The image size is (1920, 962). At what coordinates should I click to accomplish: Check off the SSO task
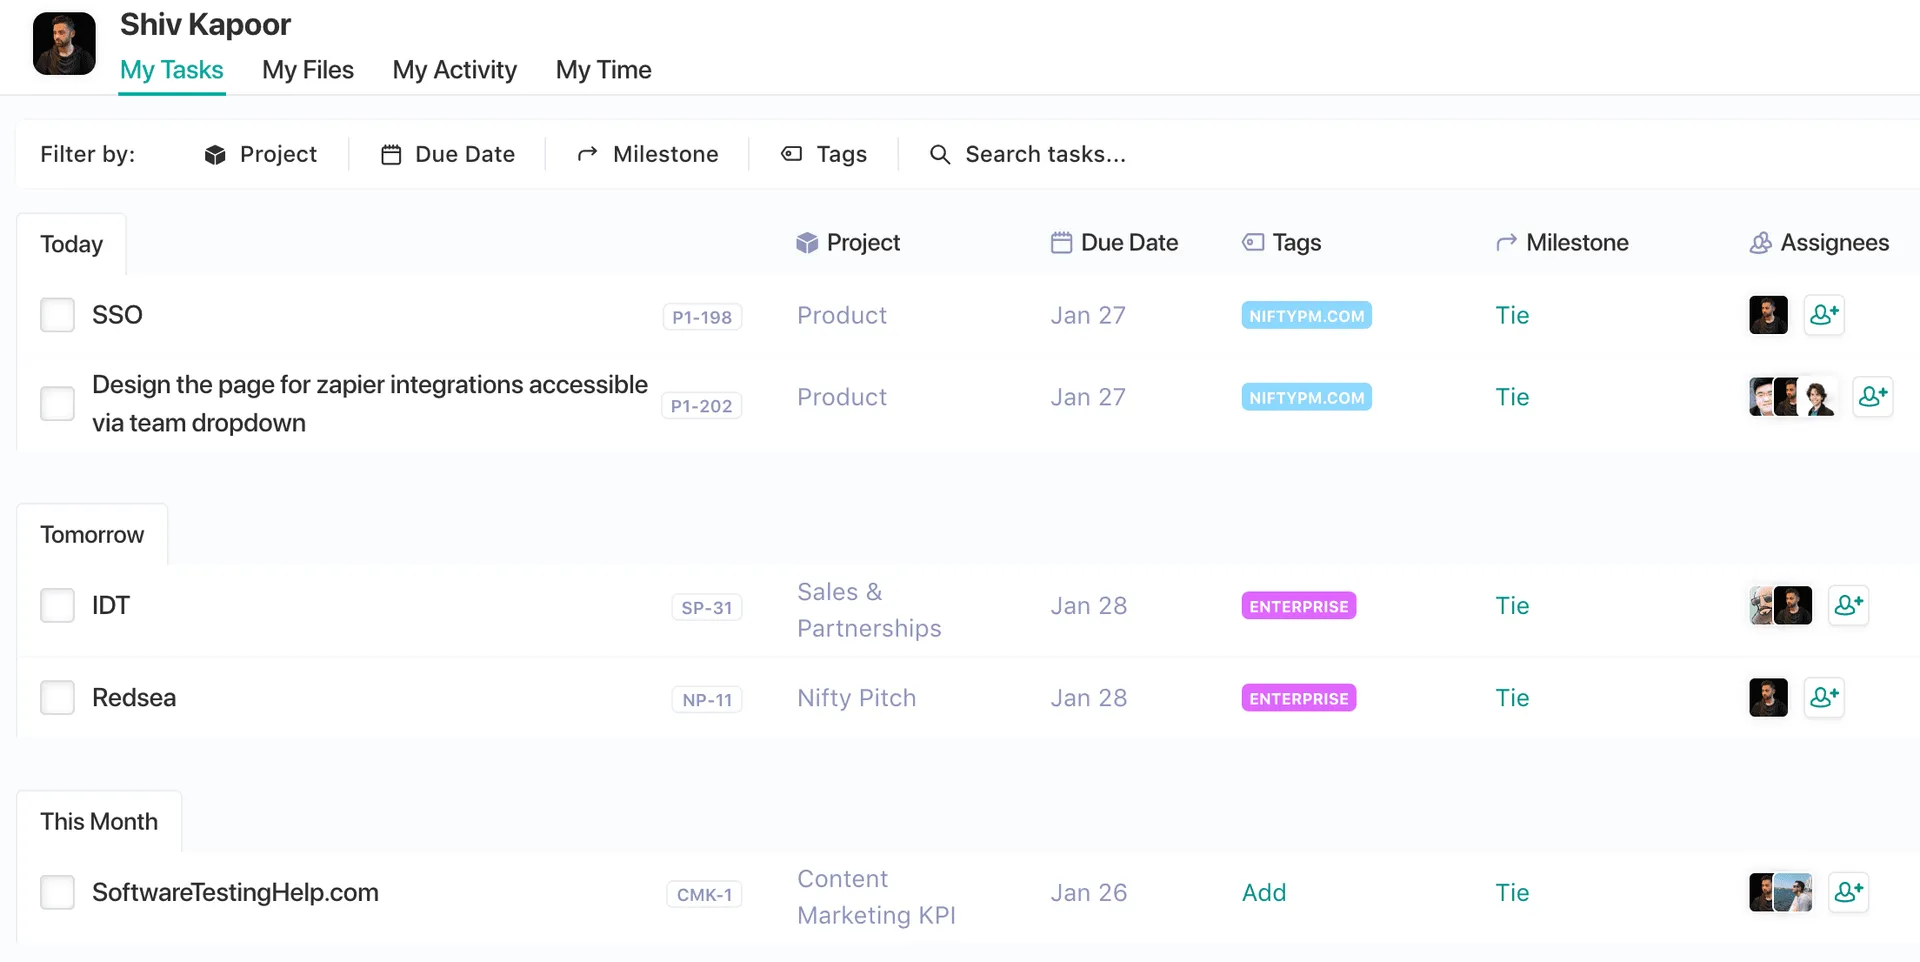coord(57,315)
